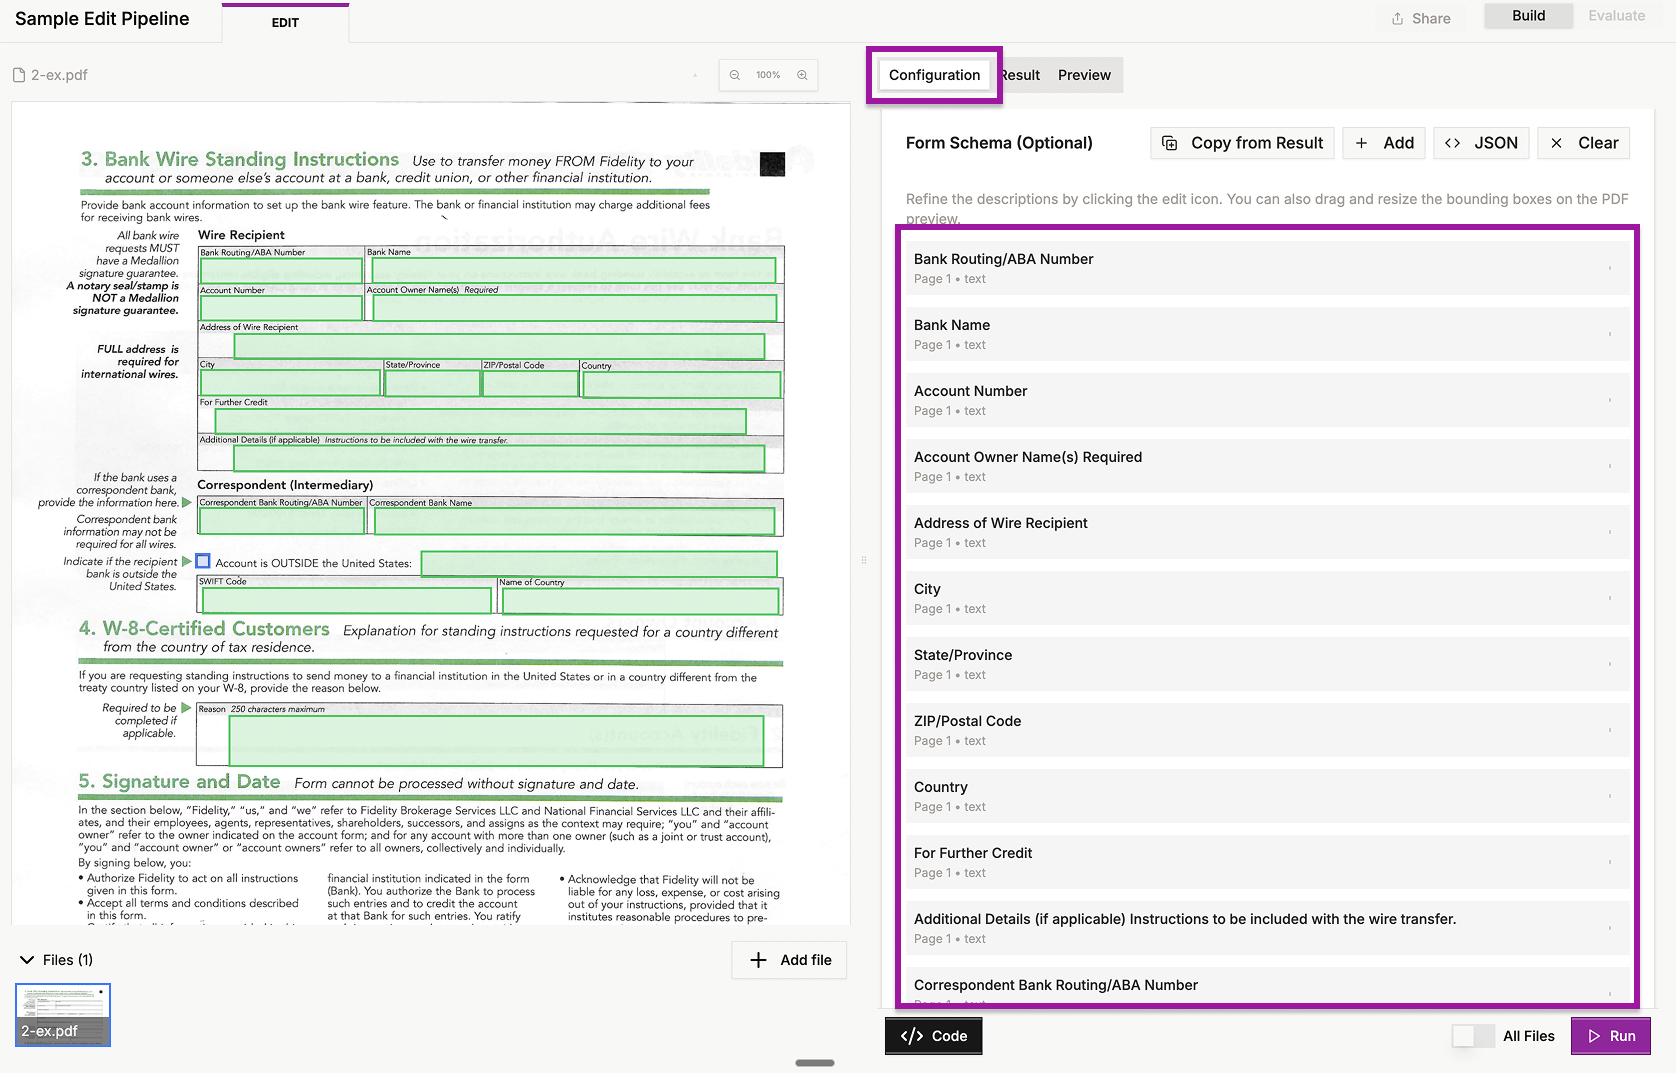The width and height of the screenshot is (1676, 1073).
Task: Switch to Evaluate mode
Action: [1616, 16]
